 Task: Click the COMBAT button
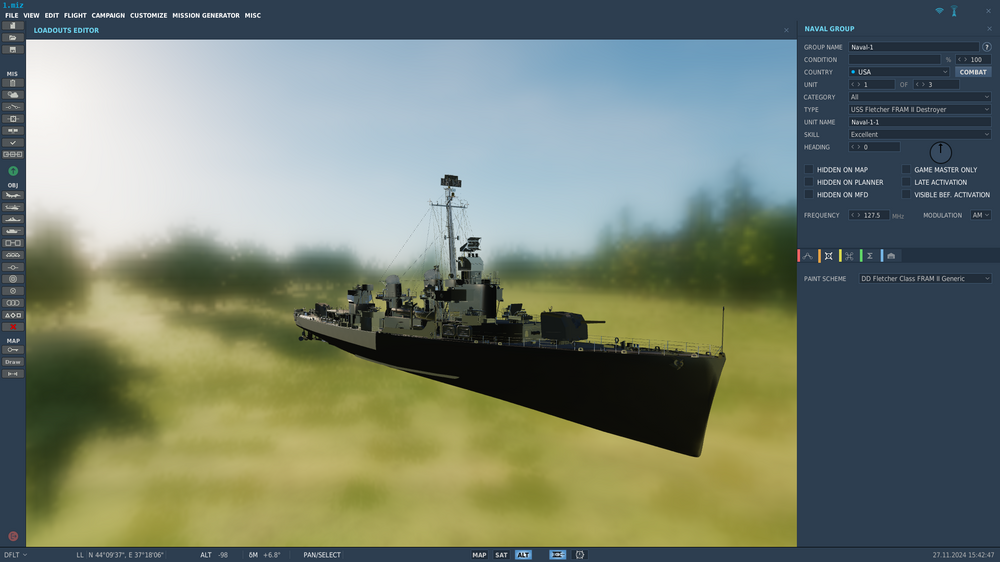pyautogui.click(x=973, y=72)
